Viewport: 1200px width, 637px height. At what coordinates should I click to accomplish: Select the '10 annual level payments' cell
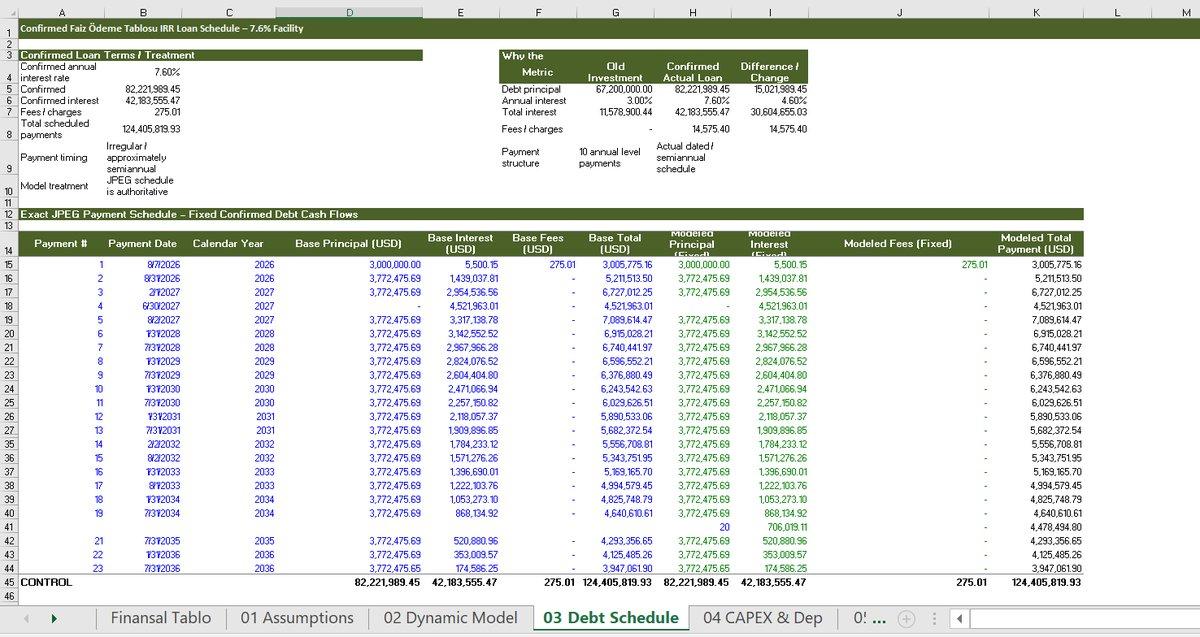click(x=615, y=157)
